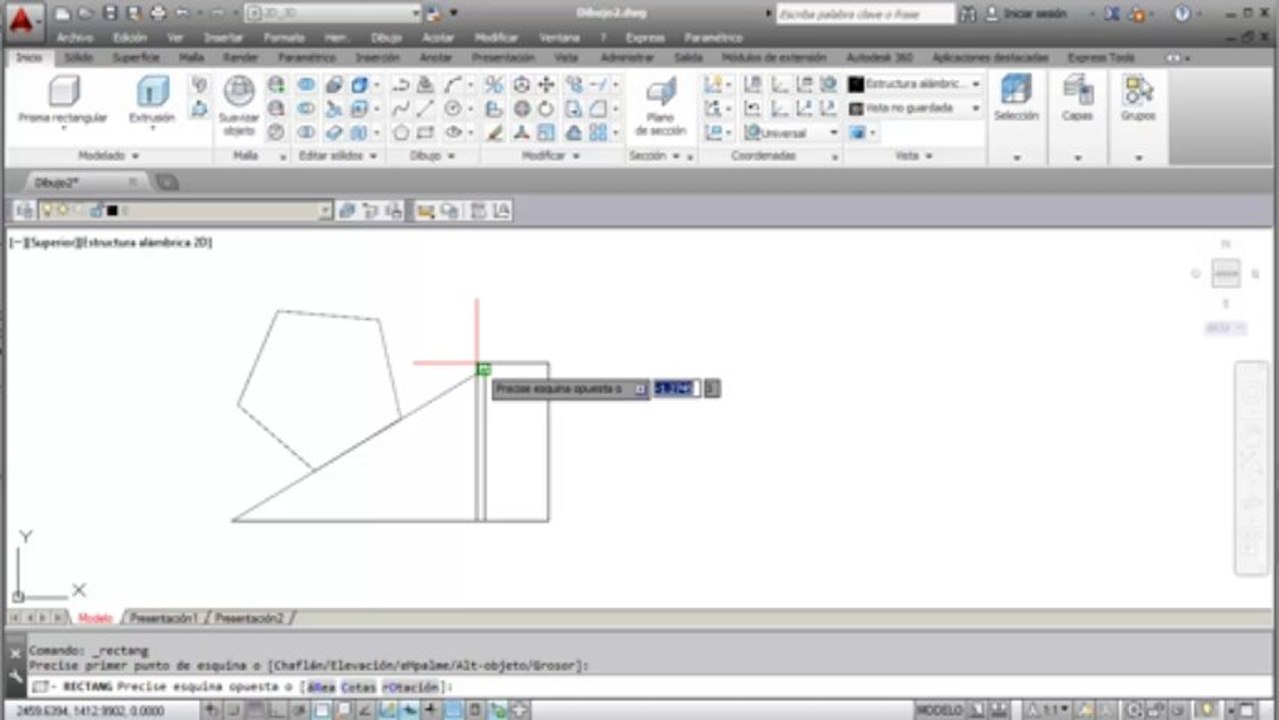Expand the Editar sólidos panel
The width and height of the screenshot is (1279, 720).
[x=339, y=156]
